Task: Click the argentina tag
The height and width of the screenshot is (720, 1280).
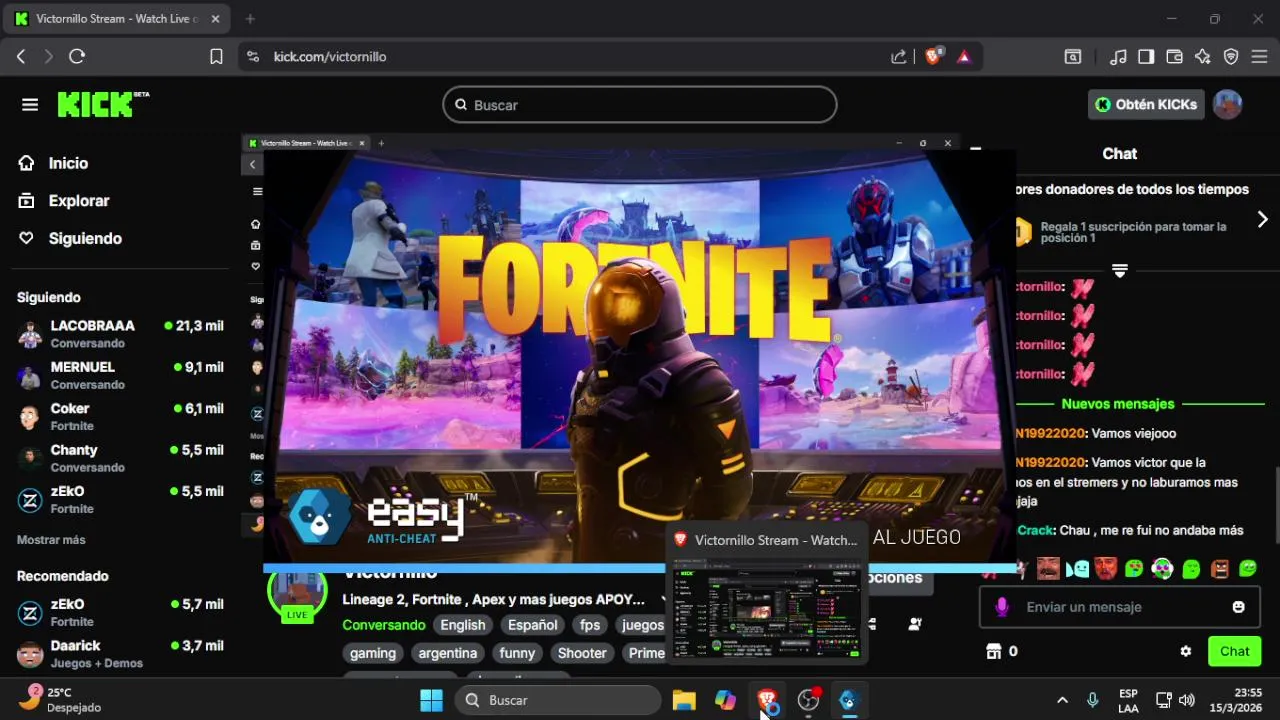Action: [448, 653]
